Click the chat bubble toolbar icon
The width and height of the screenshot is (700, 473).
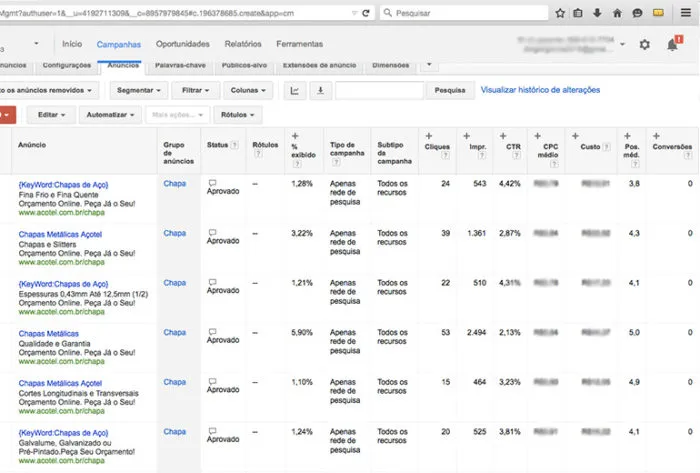pos(637,13)
